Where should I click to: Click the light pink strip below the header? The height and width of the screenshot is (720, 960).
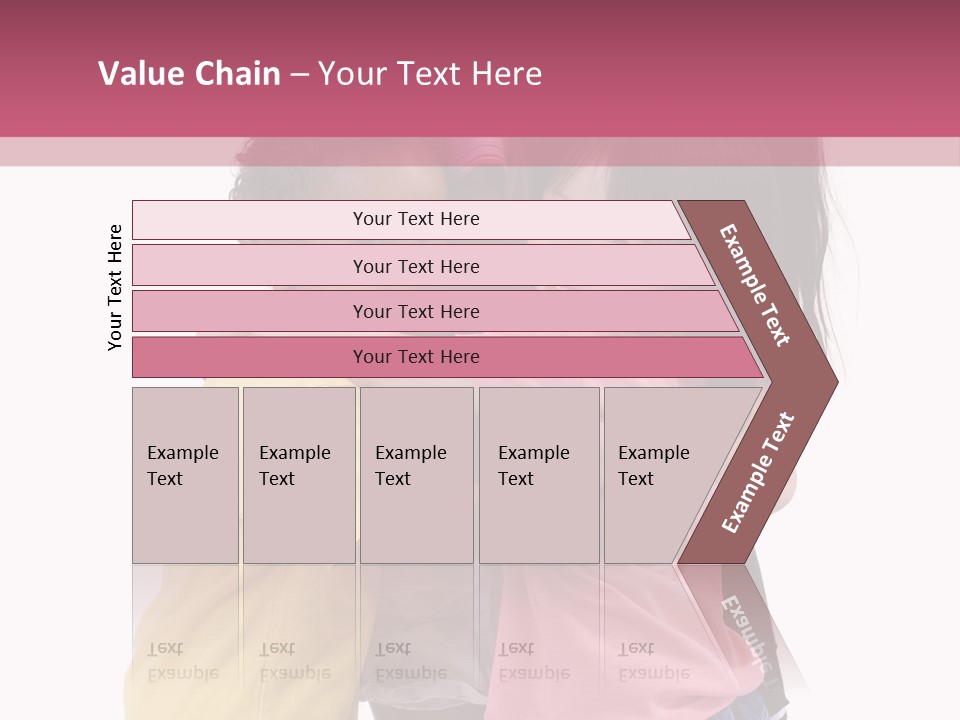pyautogui.click(x=480, y=152)
